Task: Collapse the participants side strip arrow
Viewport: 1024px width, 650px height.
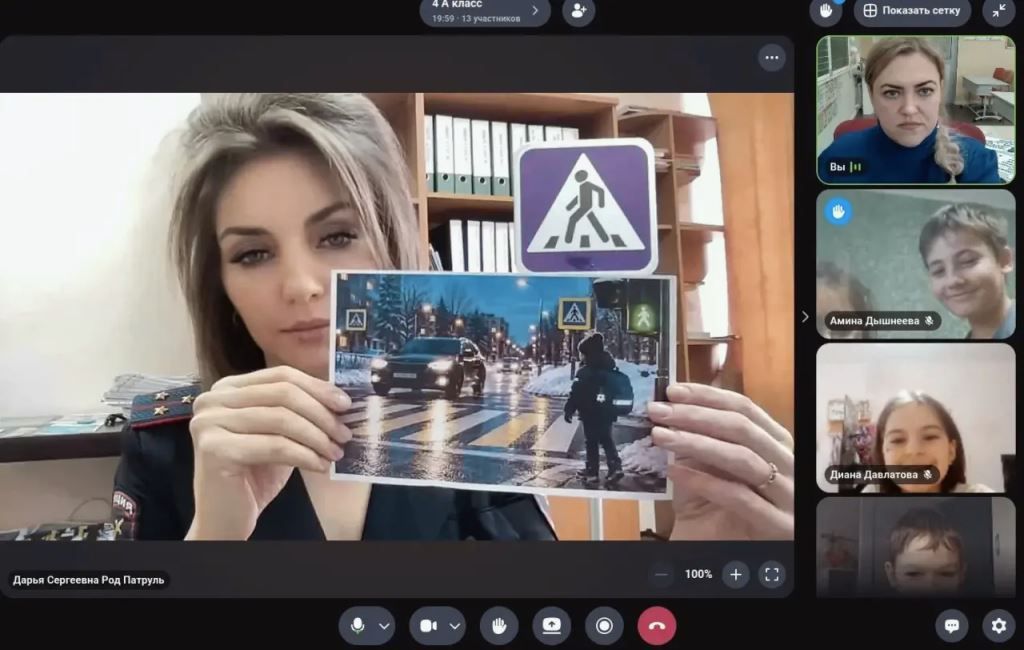Action: point(805,317)
